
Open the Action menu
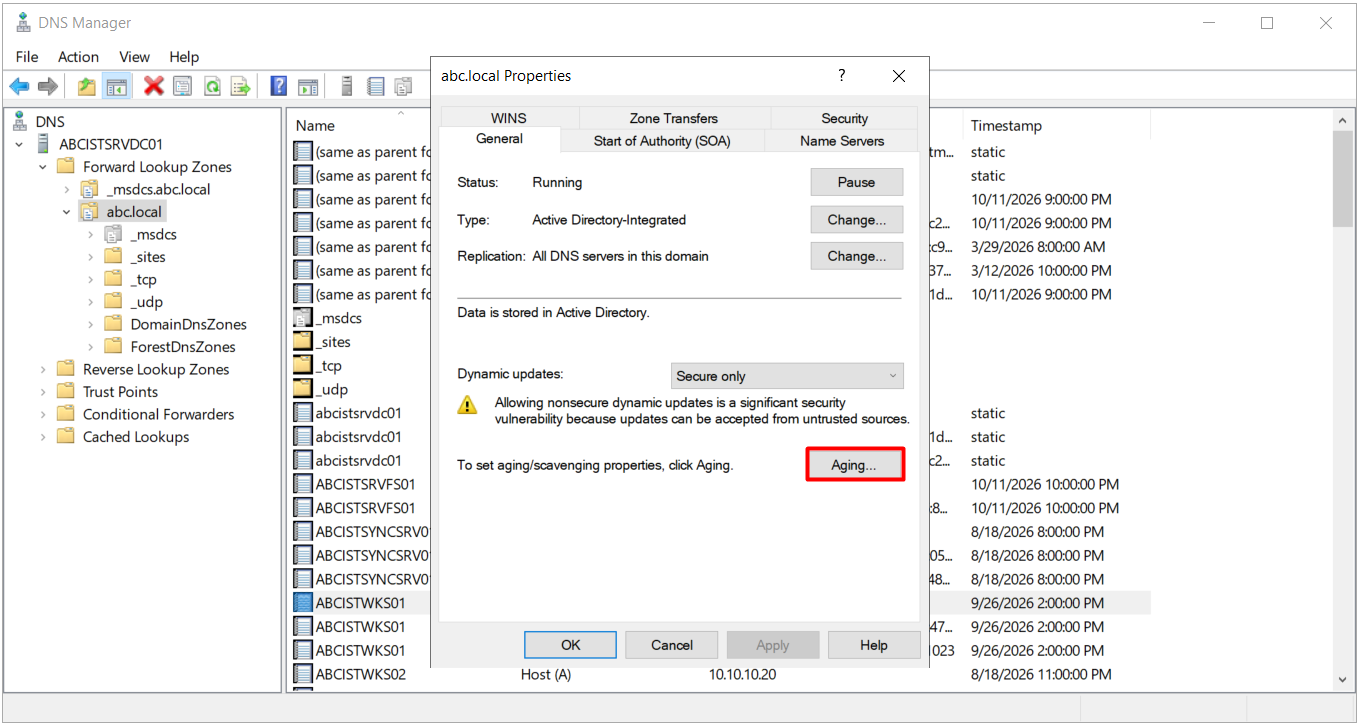click(x=78, y=57)
